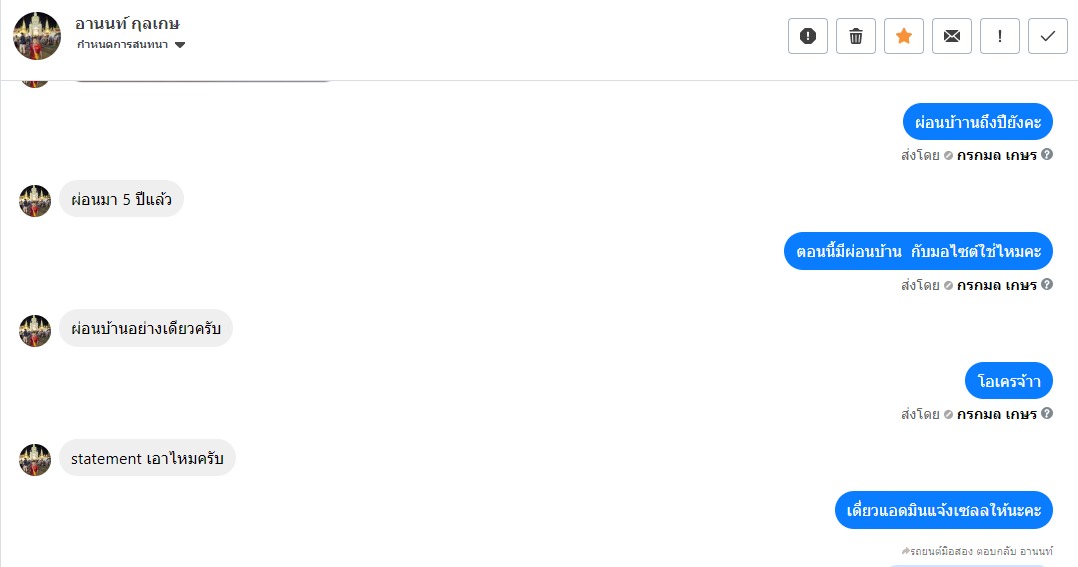Image resolution: width=1078 pixels, height=567 pixels.
Task: Click avatar beside statement เอาไหมครับ message
Action: (x=35, y=460)
